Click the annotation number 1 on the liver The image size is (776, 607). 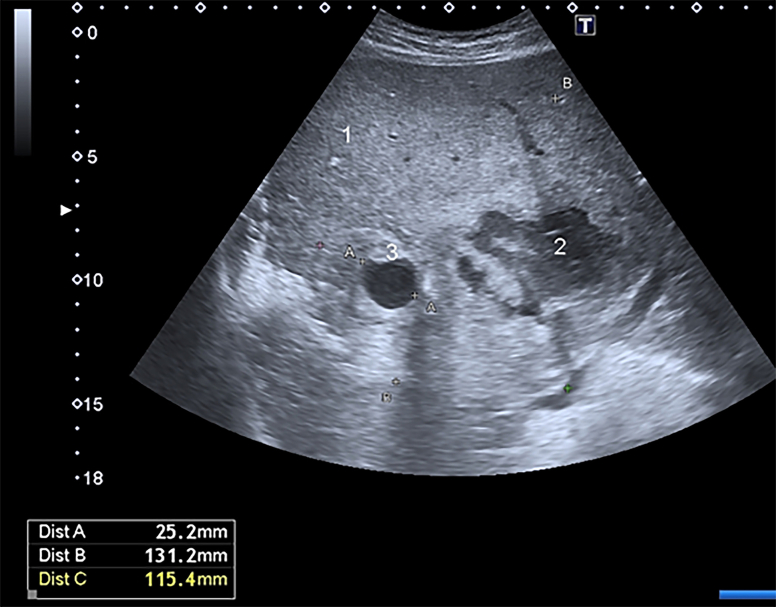tap(347, 135)
